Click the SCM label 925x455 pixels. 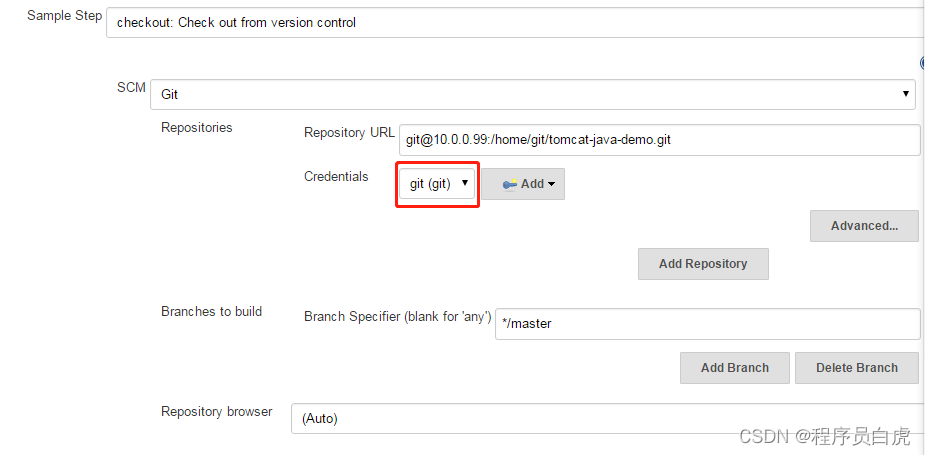click(x=131, y=87)
